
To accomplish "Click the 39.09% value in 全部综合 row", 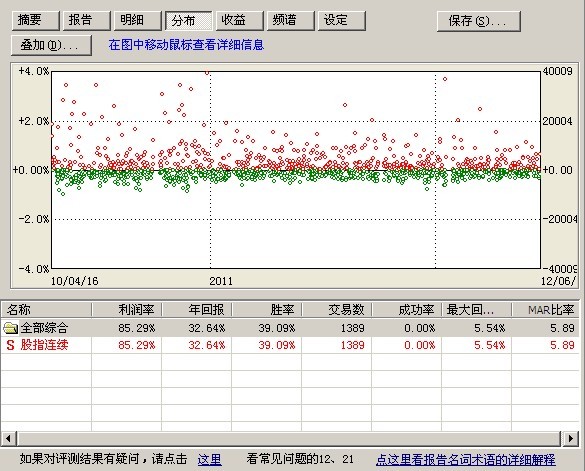I will pos(277,328).
